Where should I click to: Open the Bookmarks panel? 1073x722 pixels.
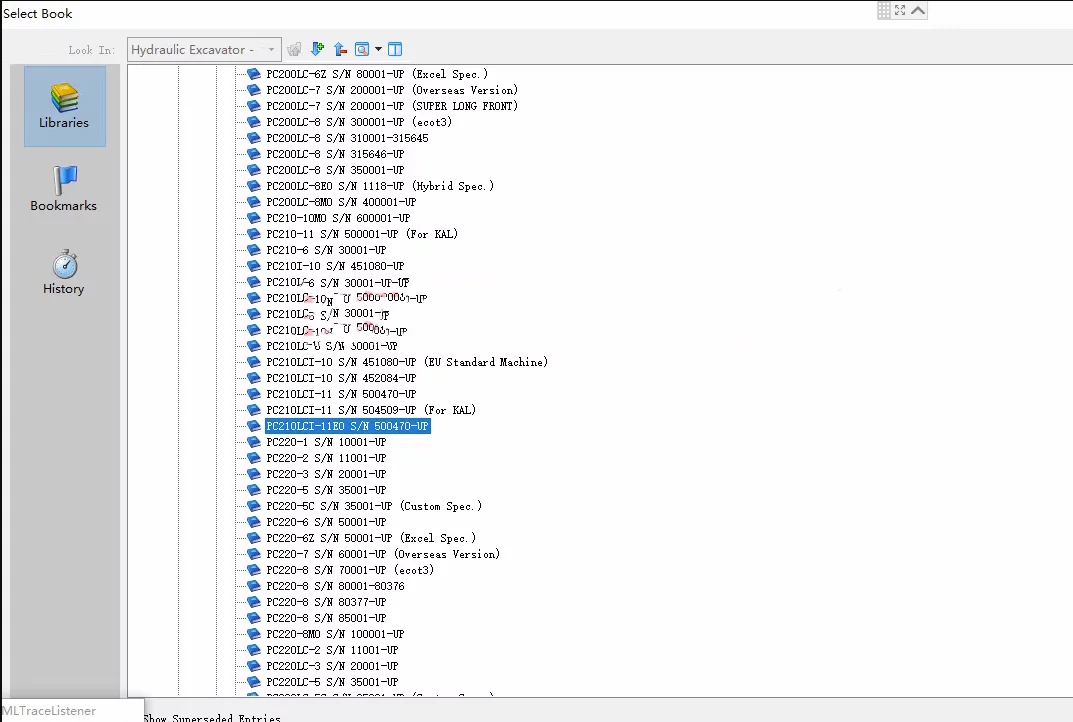click(64, 189)
